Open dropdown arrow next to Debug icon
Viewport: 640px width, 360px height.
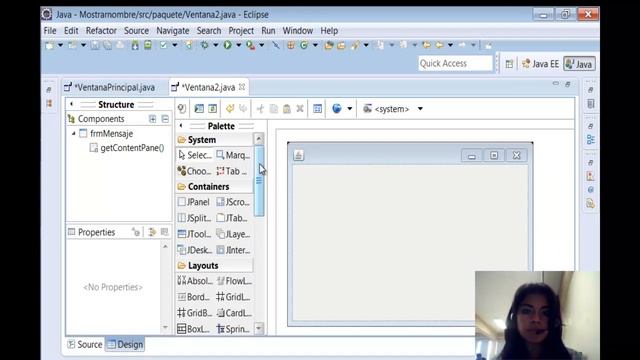[216, 45]
